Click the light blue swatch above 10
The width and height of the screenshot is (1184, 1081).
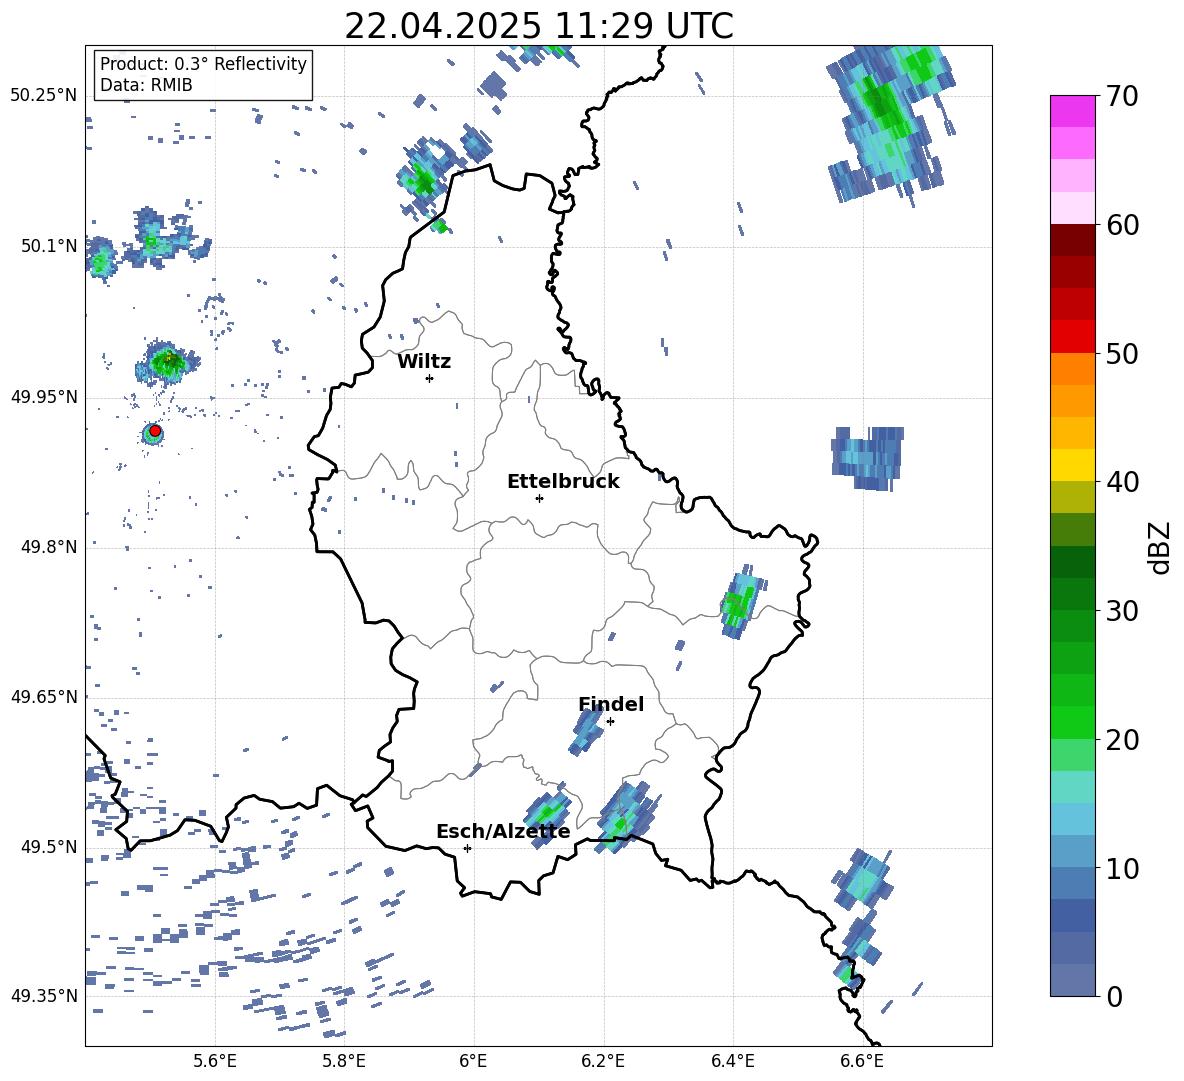(1072, 819)
